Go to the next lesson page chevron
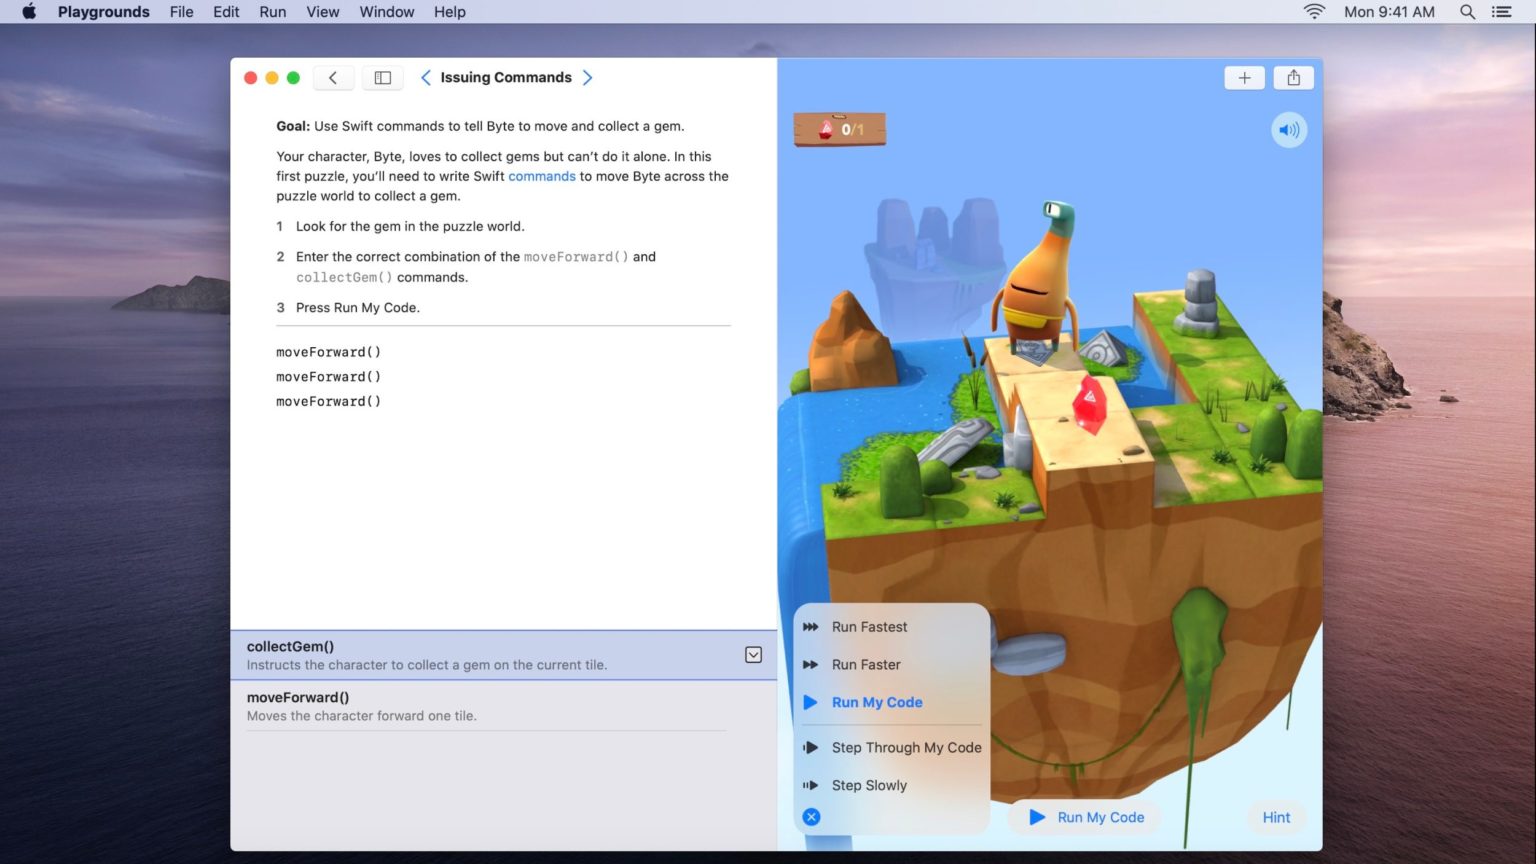Screen dimensions: 1536x864 (588, 77)
